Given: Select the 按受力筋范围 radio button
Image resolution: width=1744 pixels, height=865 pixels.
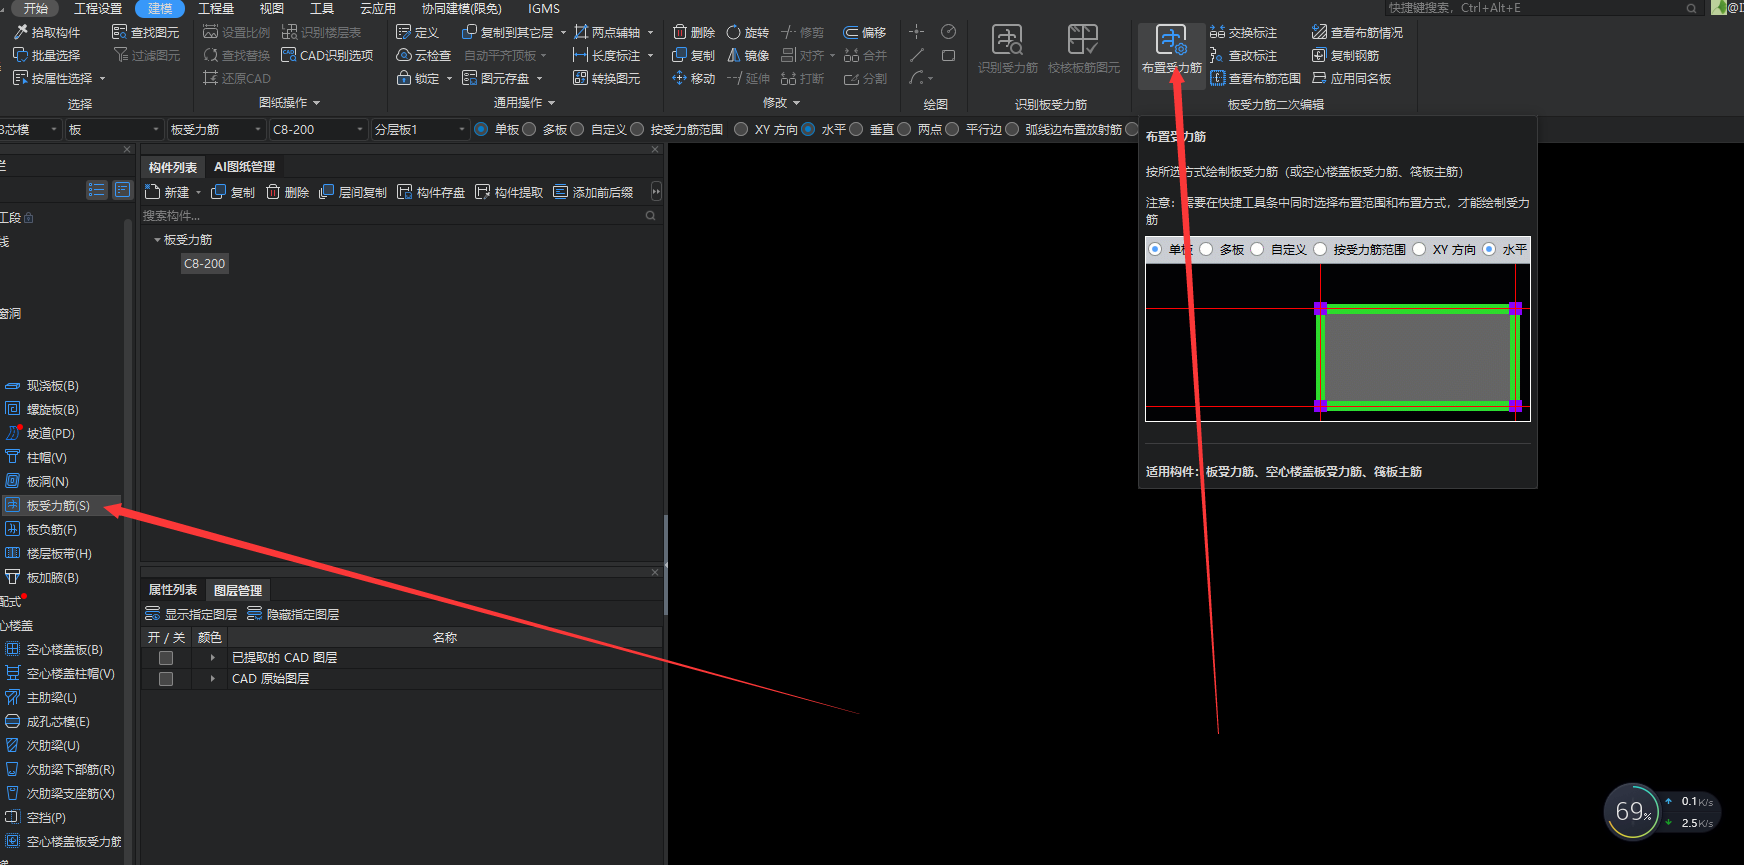Looking at the screenshot, I should tap(638, 129).
